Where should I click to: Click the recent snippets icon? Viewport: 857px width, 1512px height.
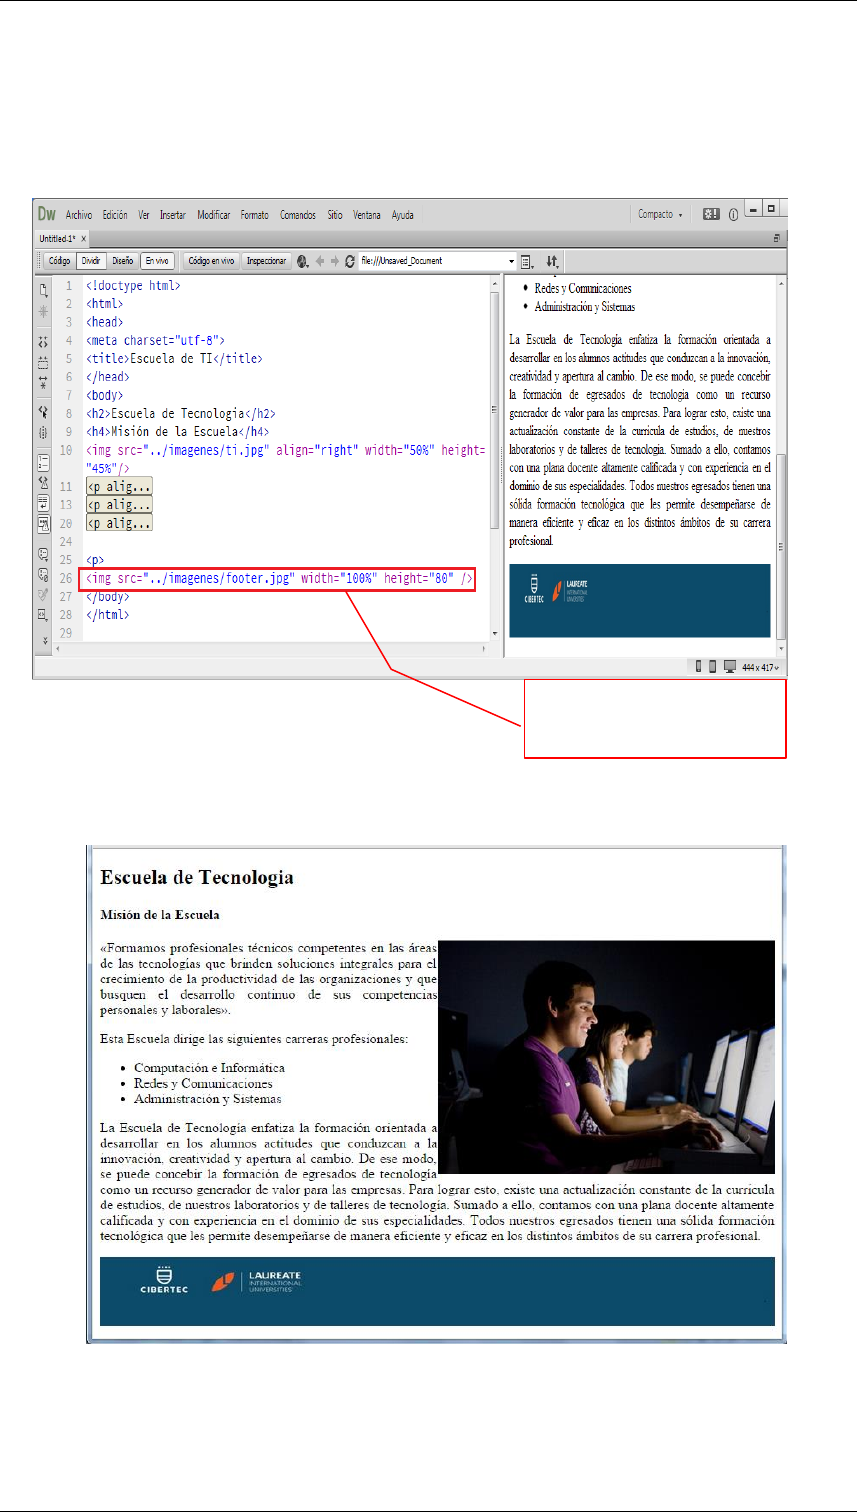pos(43,615)
